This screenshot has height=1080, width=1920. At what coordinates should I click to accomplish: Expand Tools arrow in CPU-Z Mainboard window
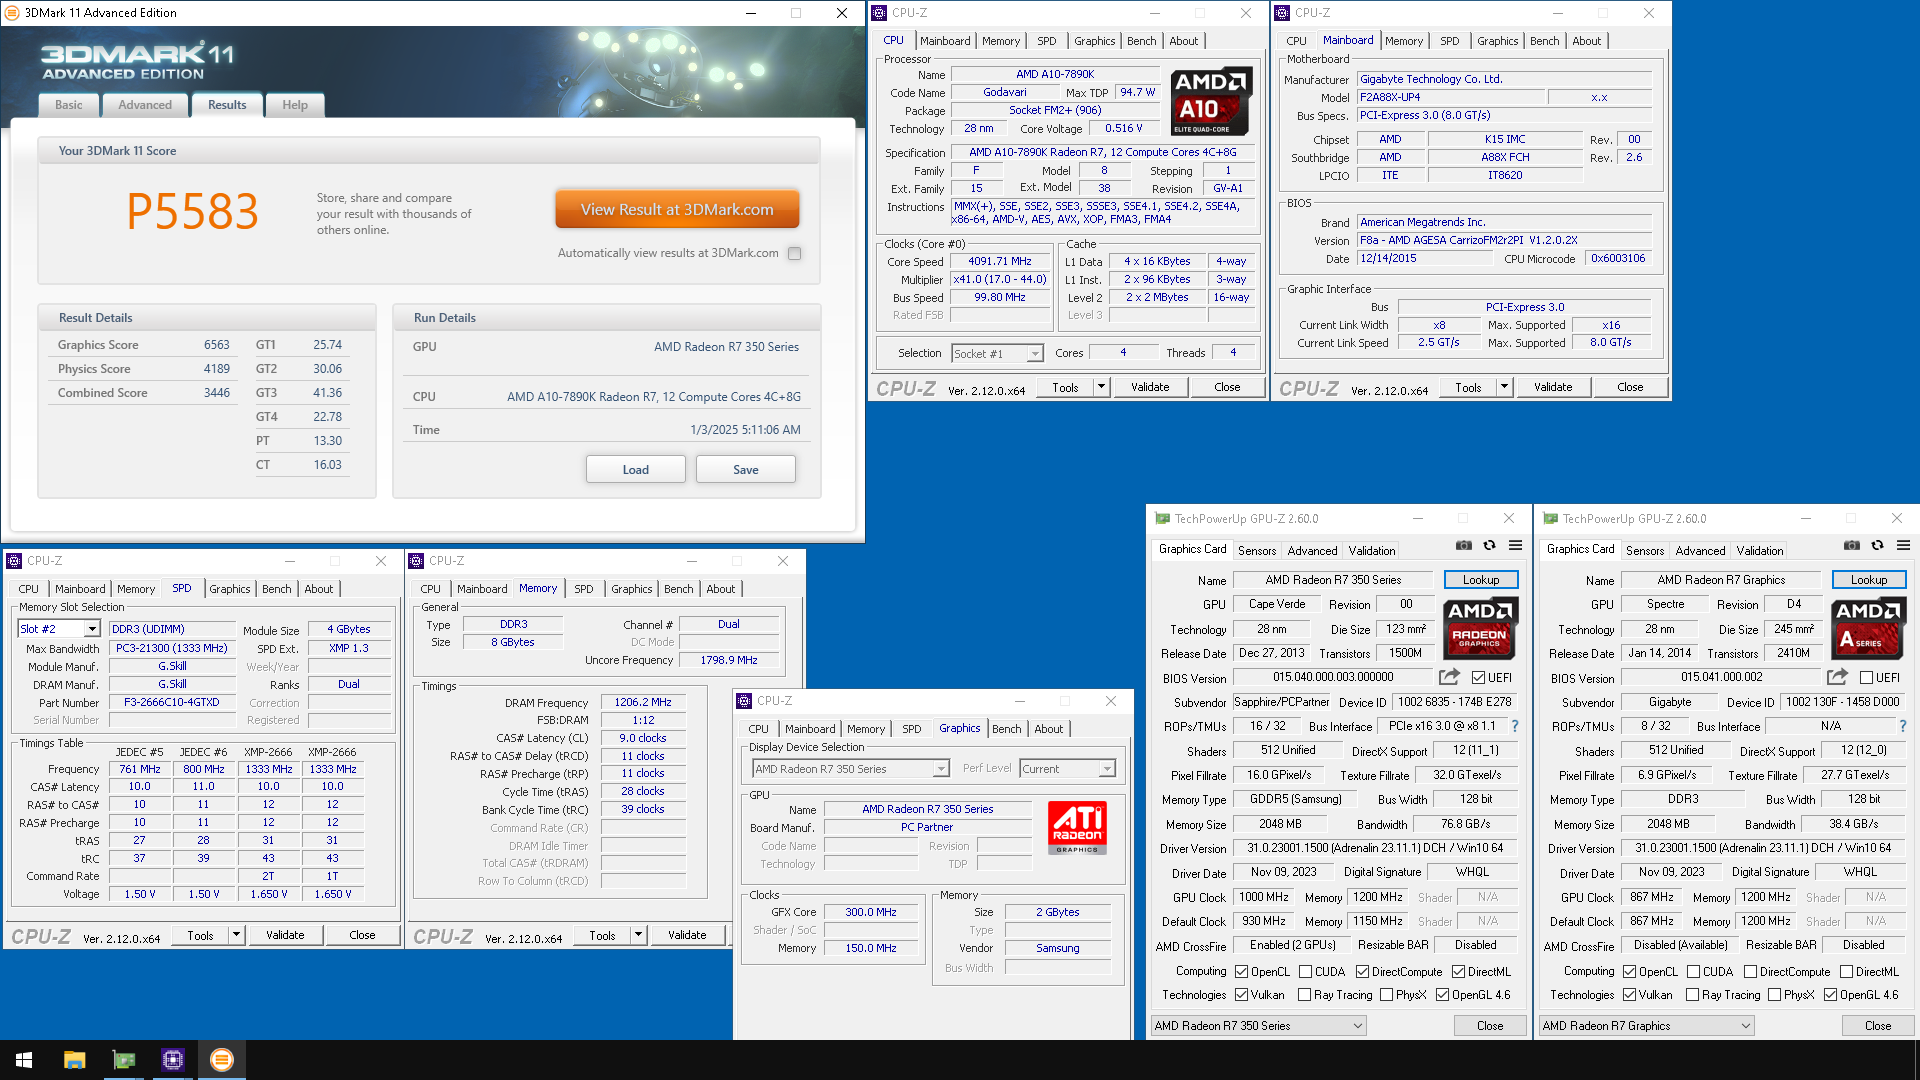coord(1504,387)
